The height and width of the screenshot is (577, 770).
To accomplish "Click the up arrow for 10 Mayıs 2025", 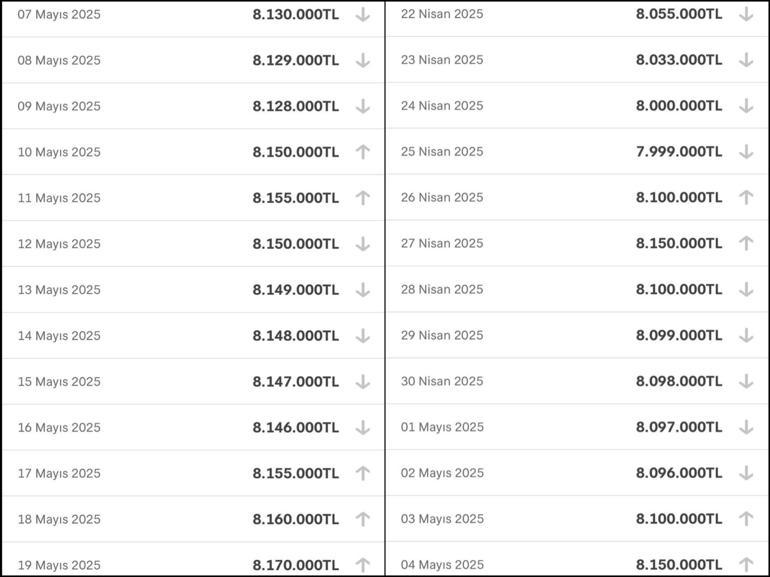I will click(362, 152).
